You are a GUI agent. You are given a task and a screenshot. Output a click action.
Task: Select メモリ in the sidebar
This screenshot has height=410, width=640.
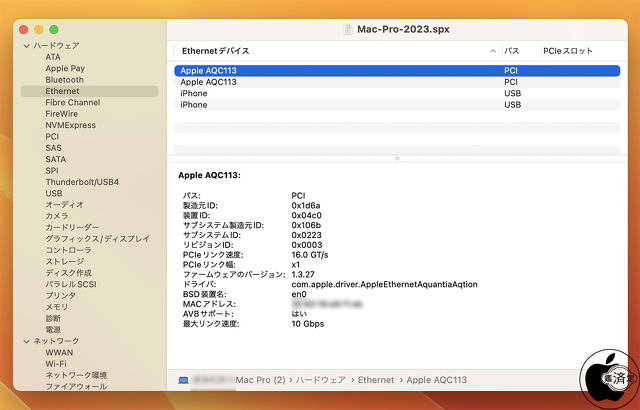pyautogui.click(x=57, y=307)
